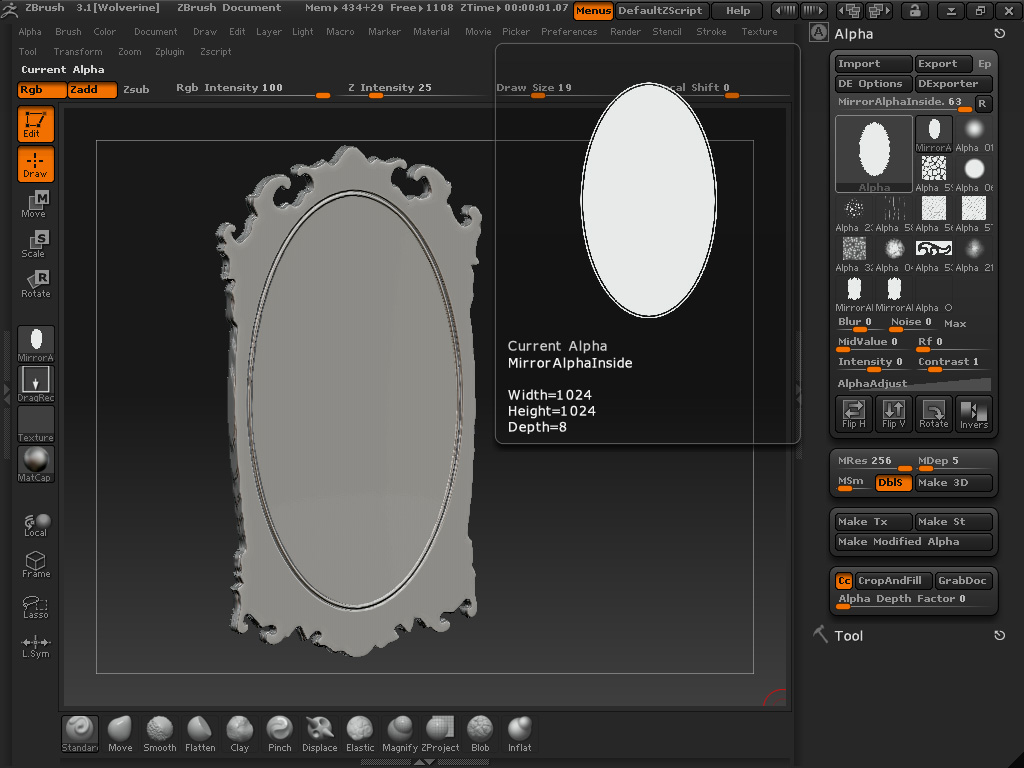This screenshot has height=768, width=1024.
Task: Open the Texture selector slot
Action: (x=35, y=424)
